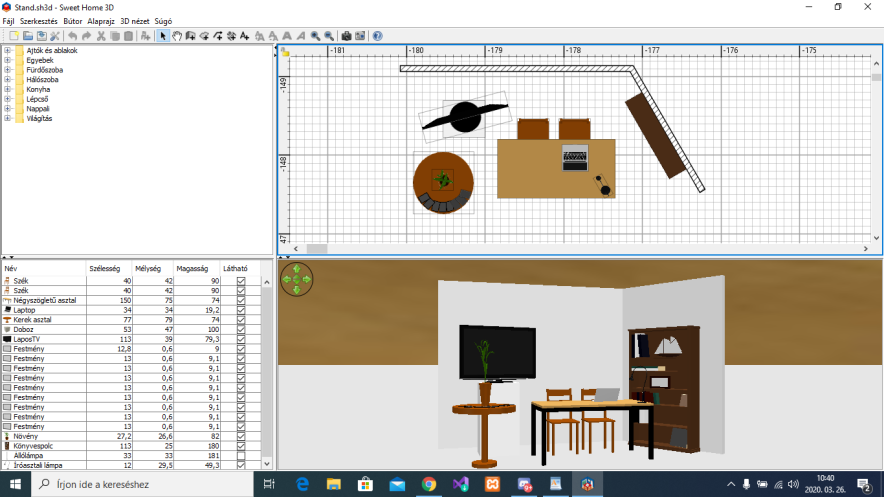Expand the Konyha catalog category
This screenshot has height=497, width=884.
point(8,89)
